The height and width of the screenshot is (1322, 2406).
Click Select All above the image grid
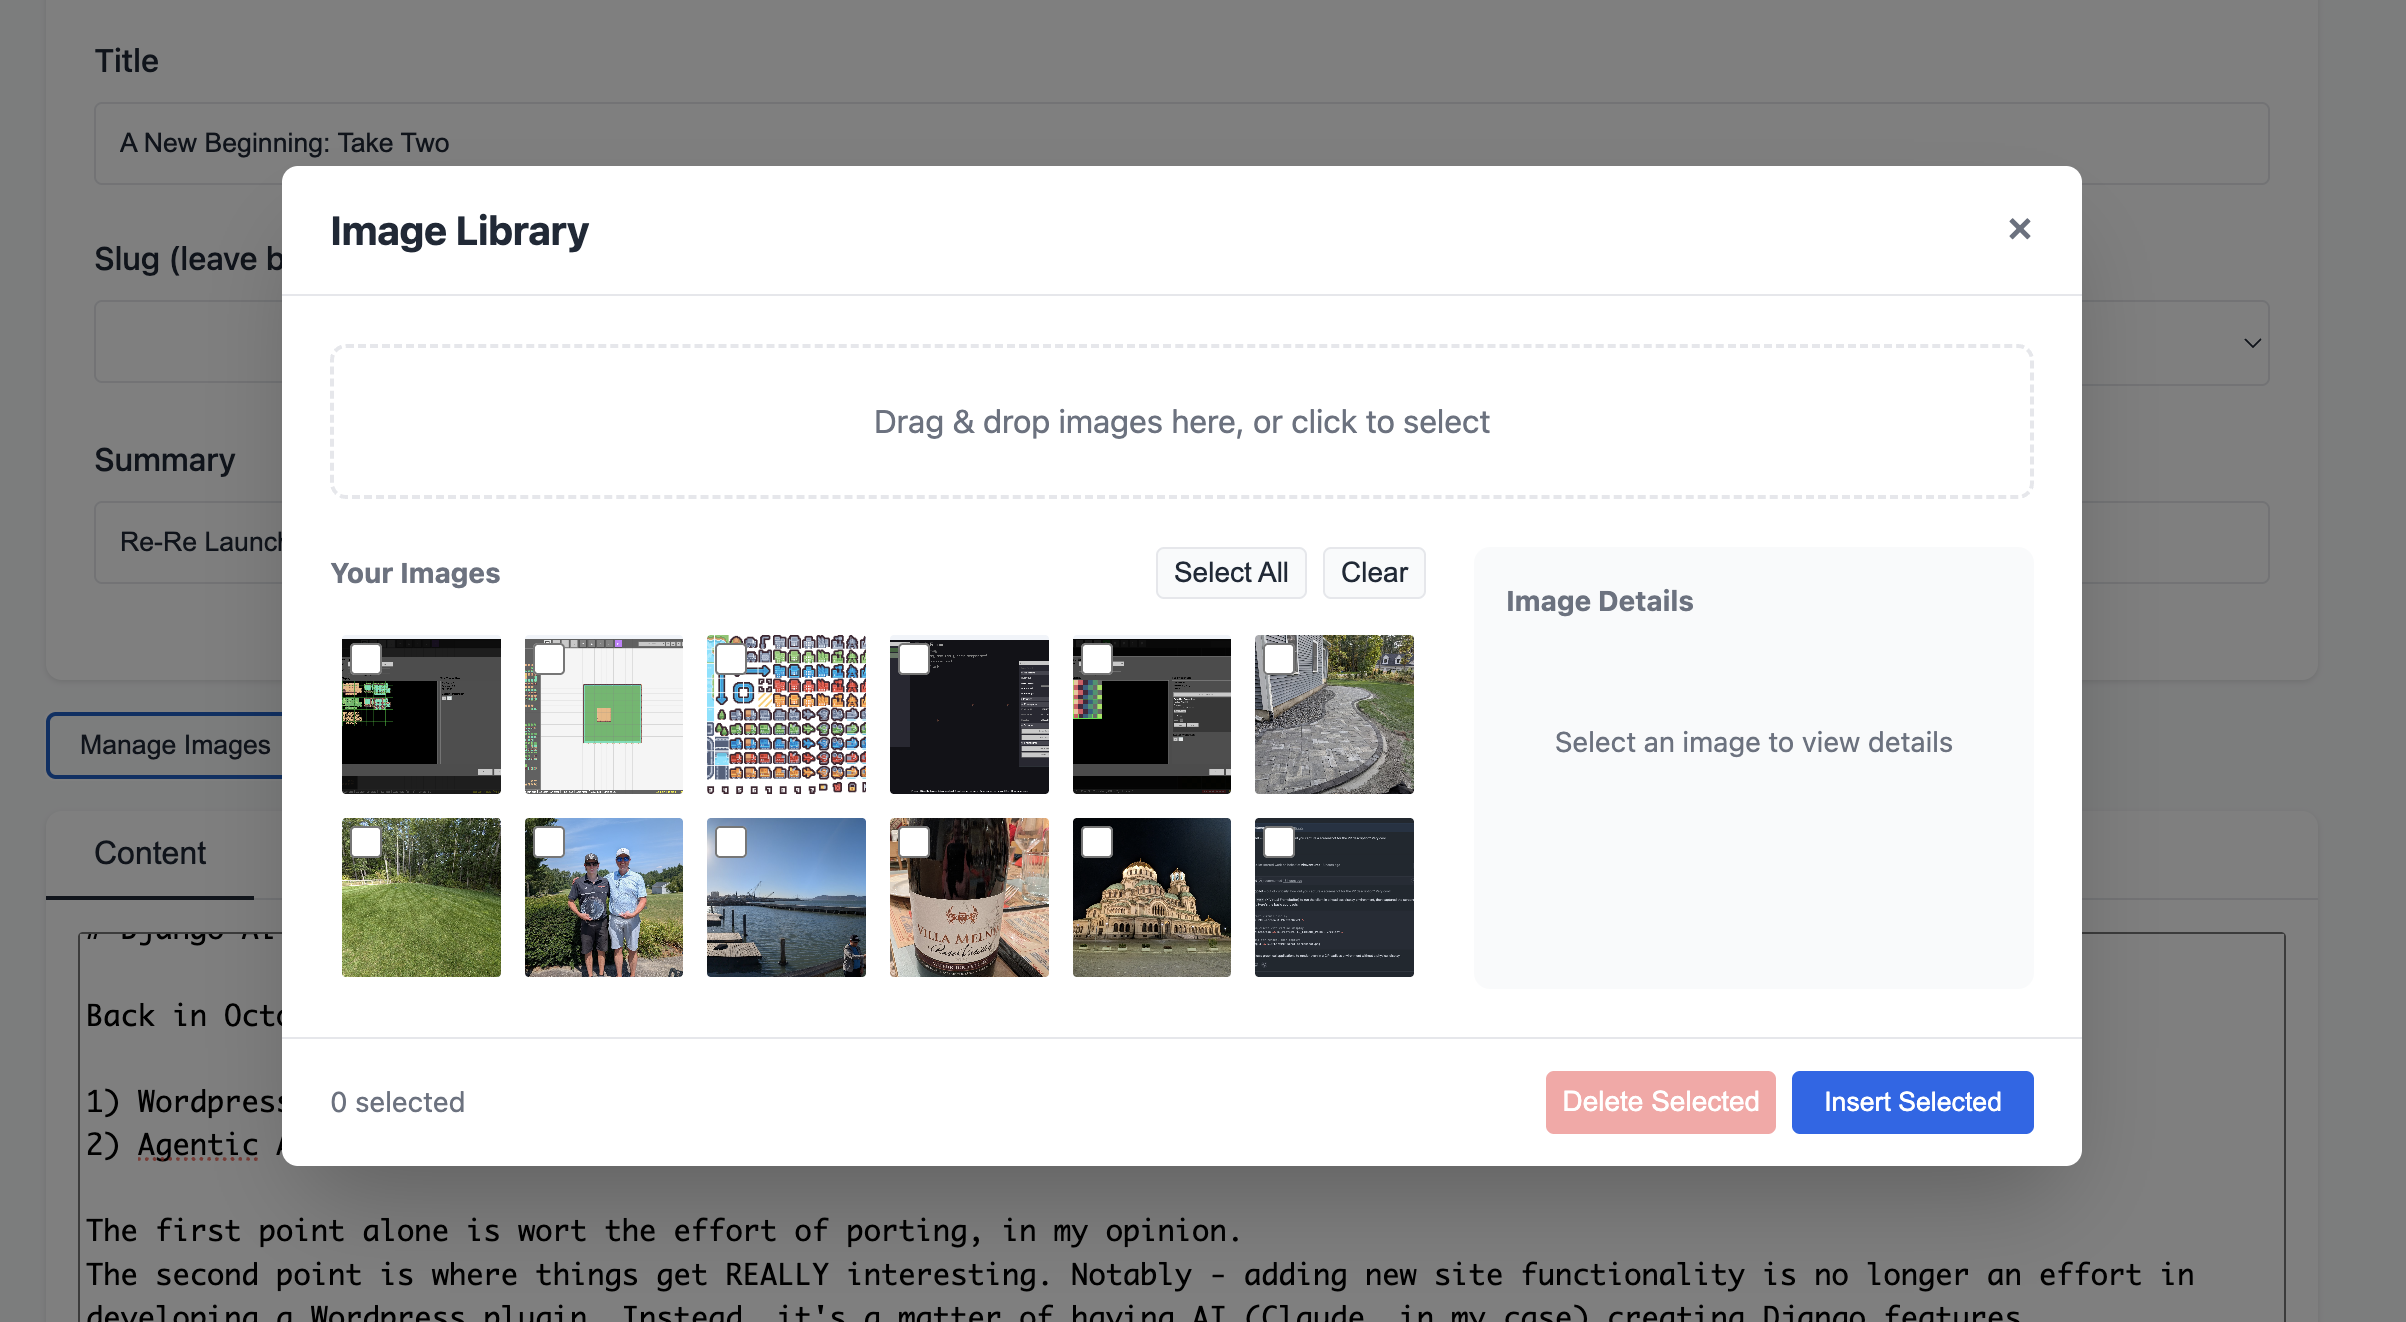1231,572
